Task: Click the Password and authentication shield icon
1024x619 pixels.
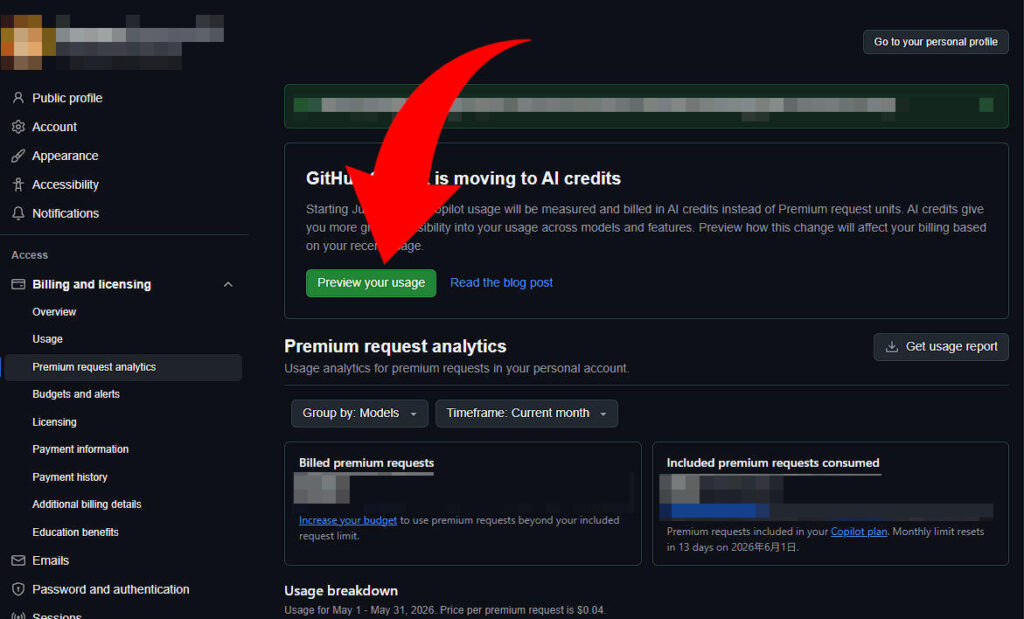Action: pyautogui.click(x=18, y=589)
